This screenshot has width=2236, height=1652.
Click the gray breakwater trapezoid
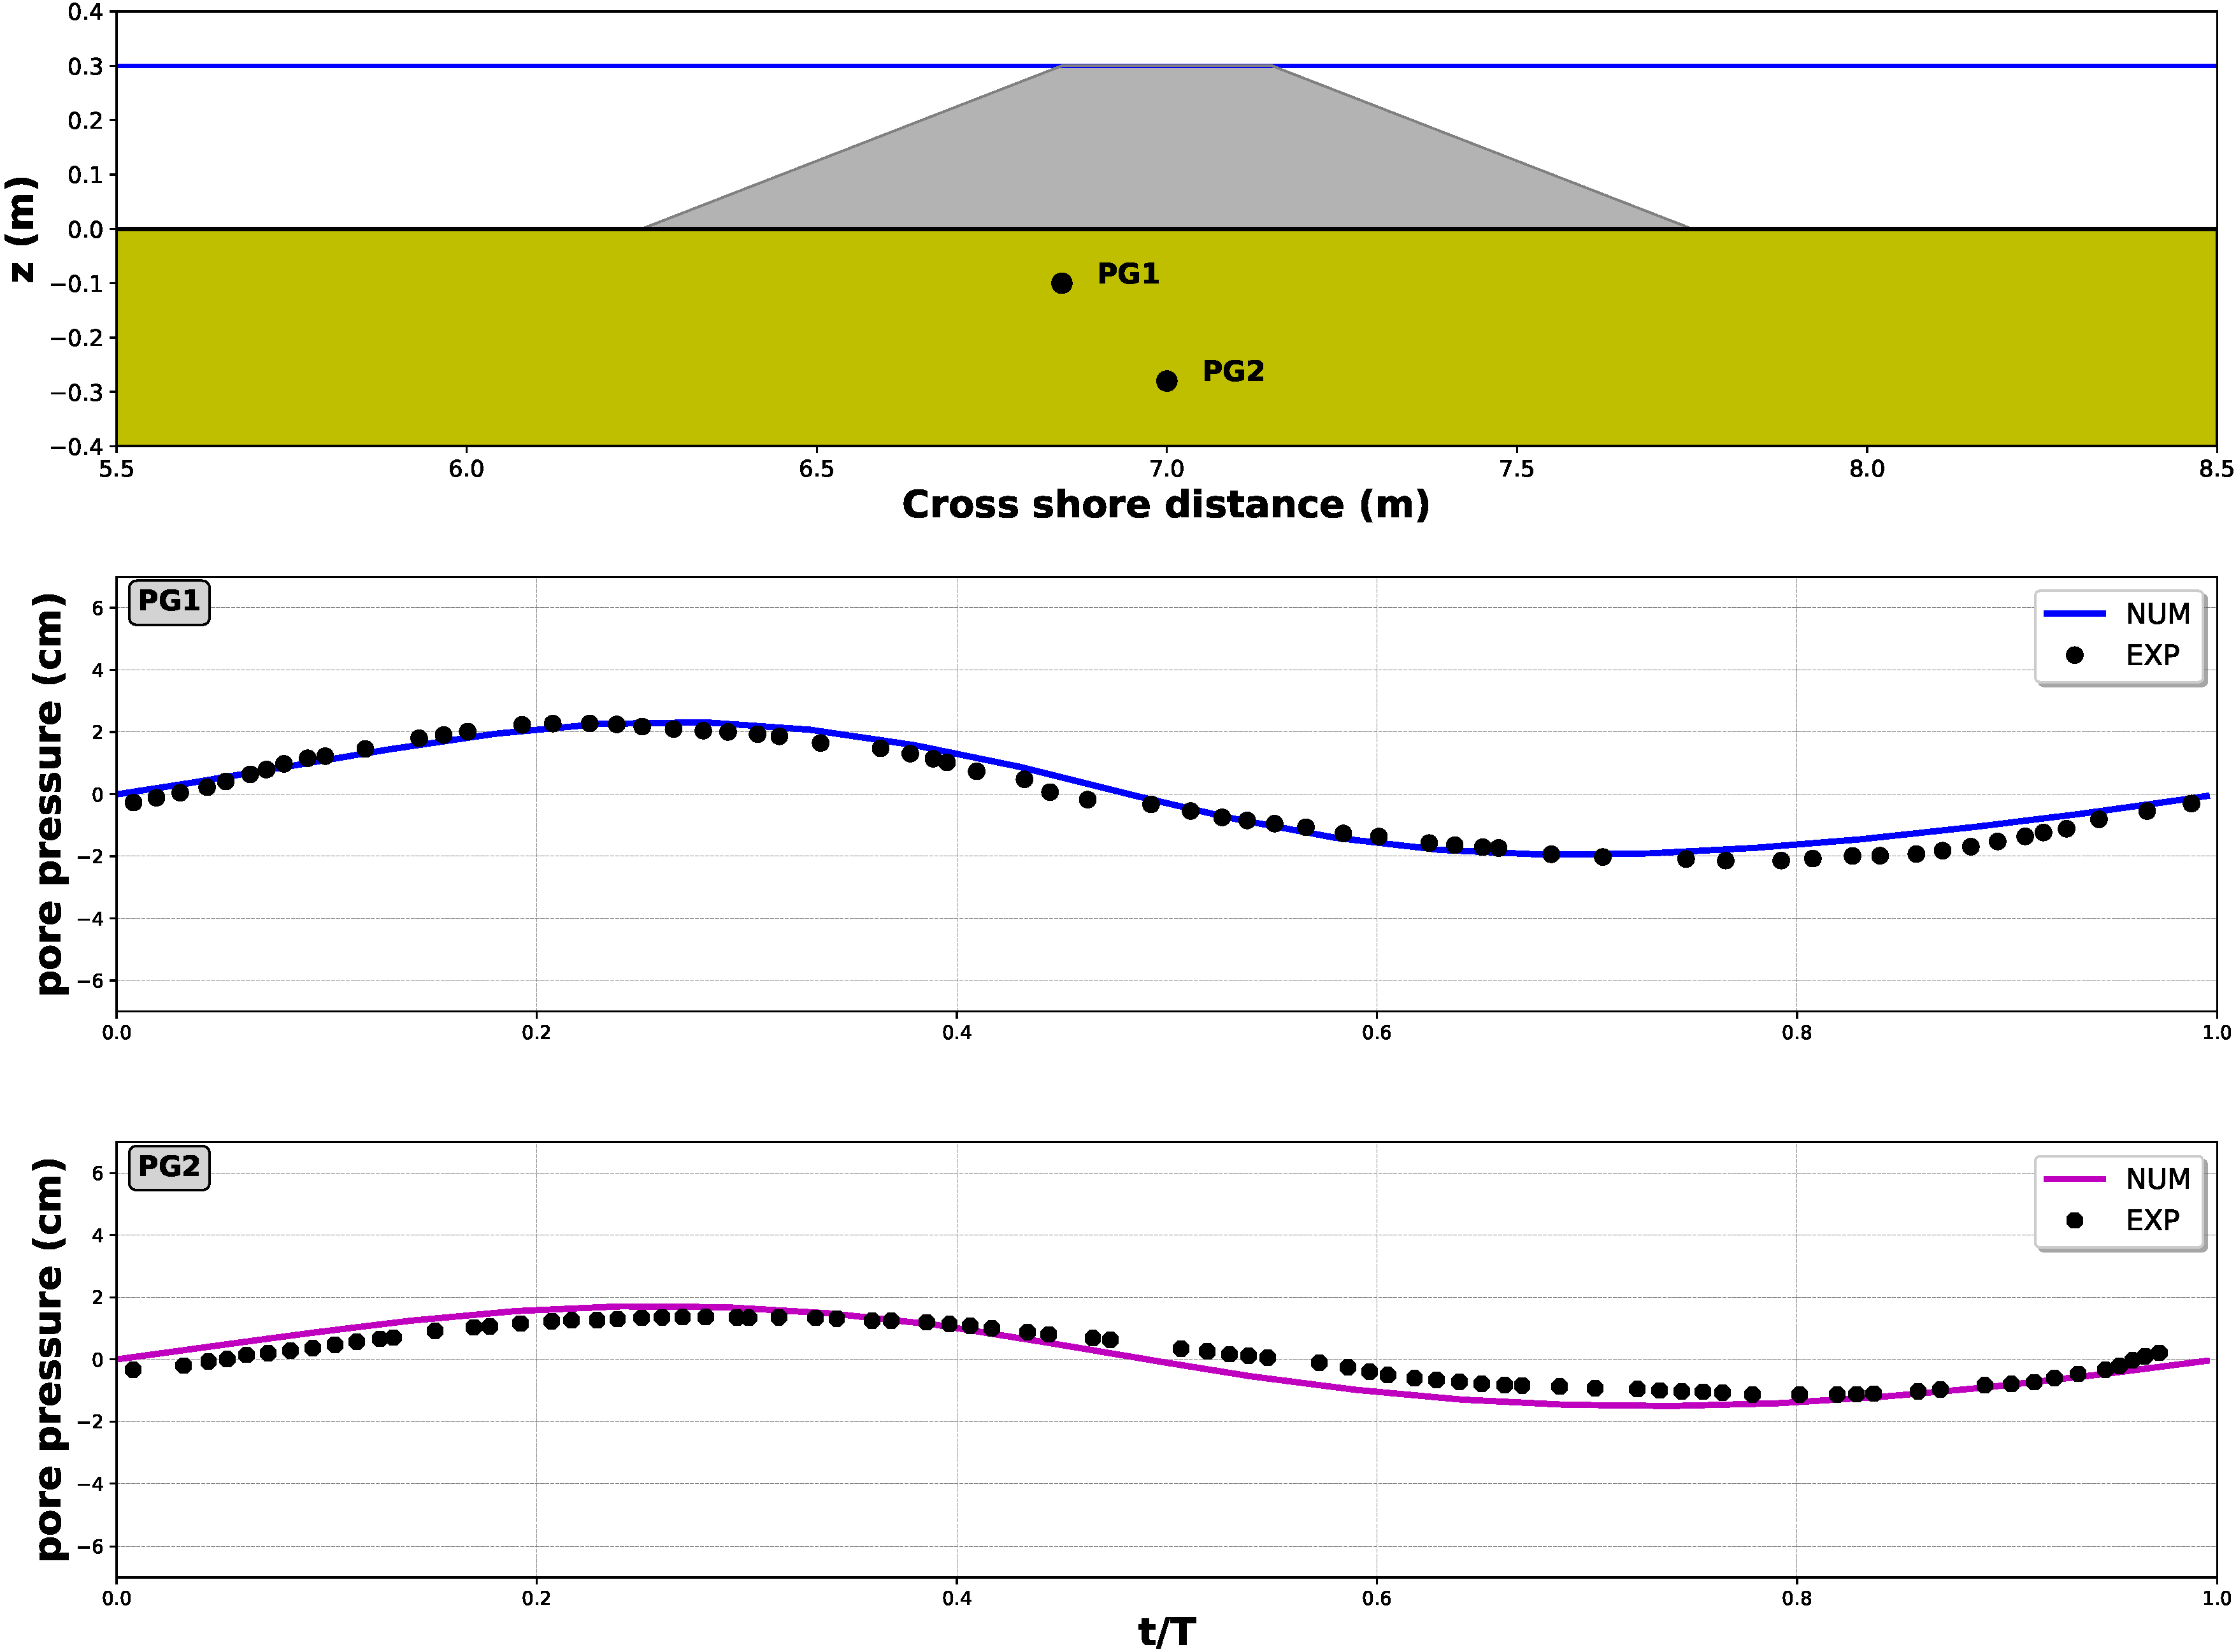1166,150
